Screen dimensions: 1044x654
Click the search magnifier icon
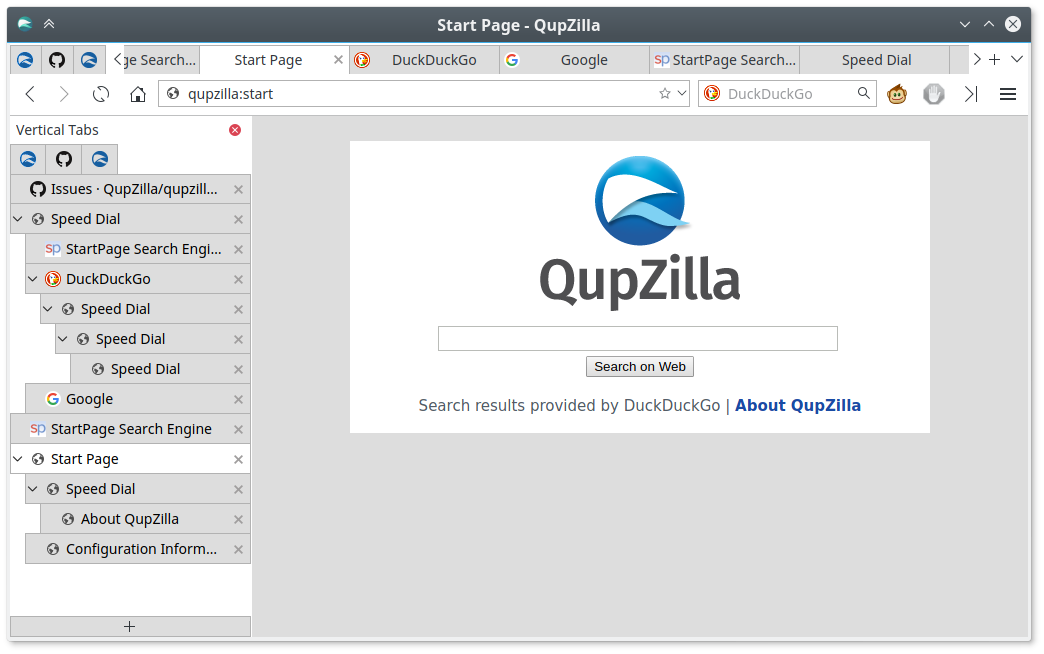(864, 93)
